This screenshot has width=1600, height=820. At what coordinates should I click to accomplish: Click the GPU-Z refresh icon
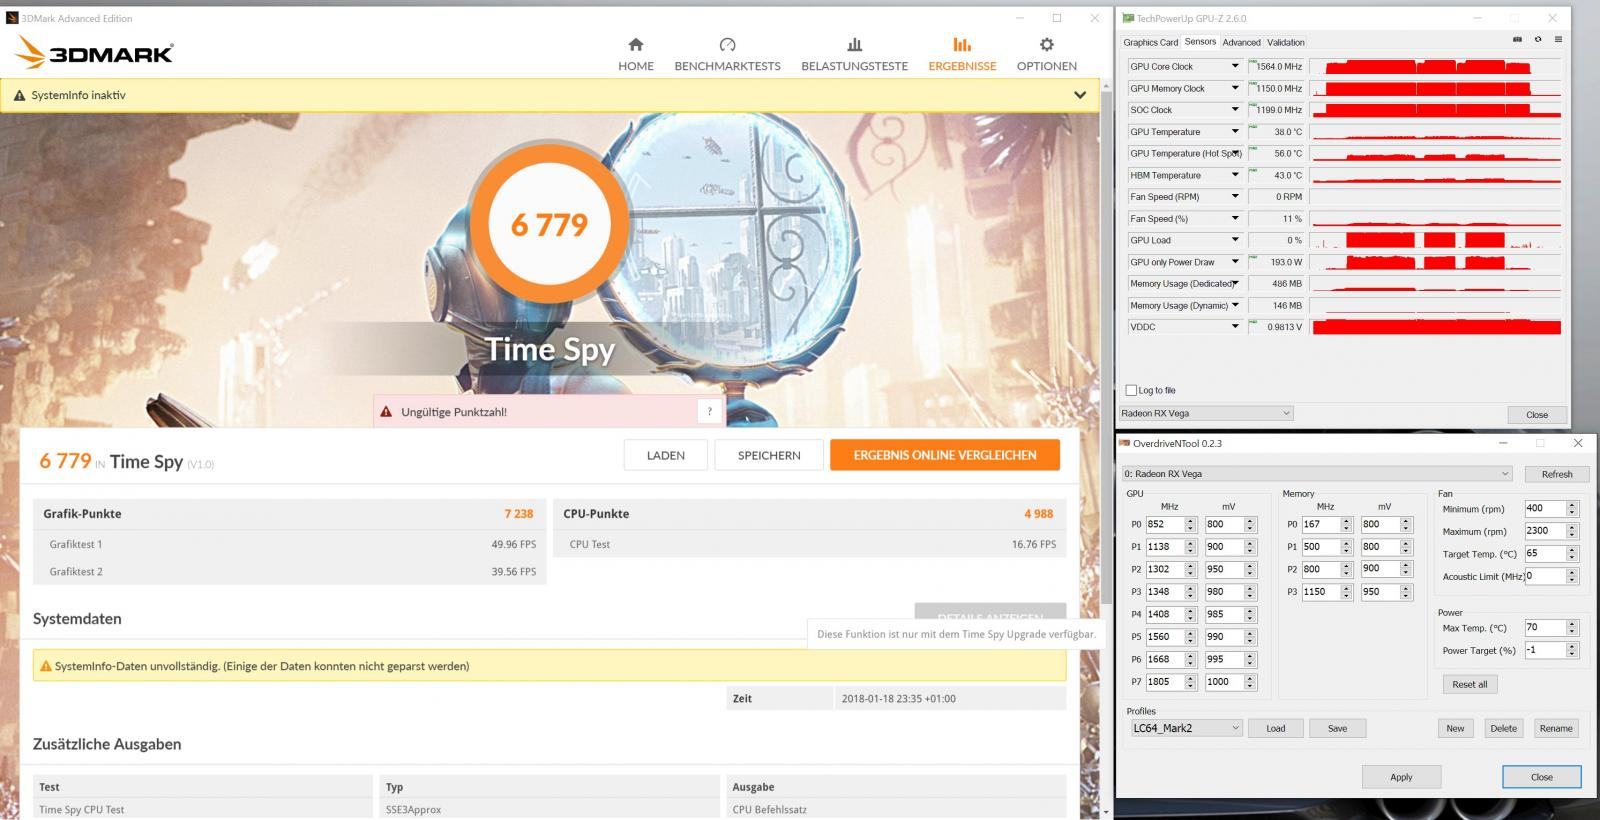coord(1538,40)
